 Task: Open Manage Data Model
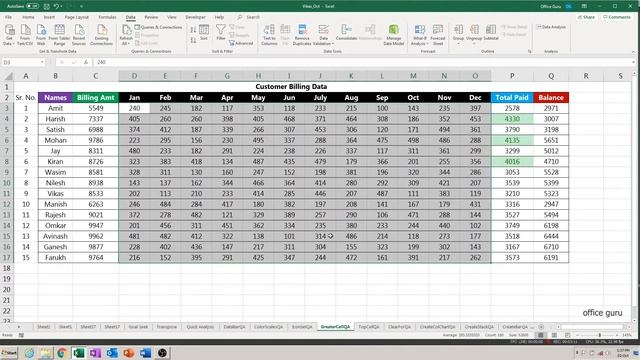point(393,35)
